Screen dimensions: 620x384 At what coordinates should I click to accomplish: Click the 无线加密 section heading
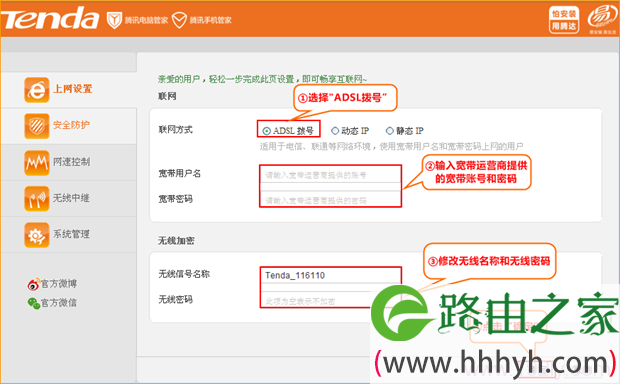click(176, 240)
